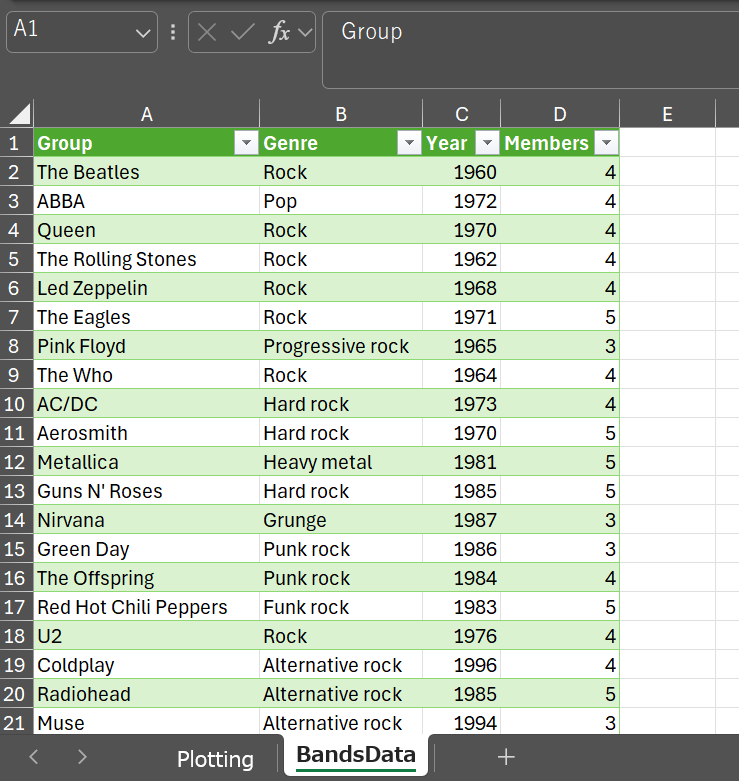Select empty cell E1

668,143
